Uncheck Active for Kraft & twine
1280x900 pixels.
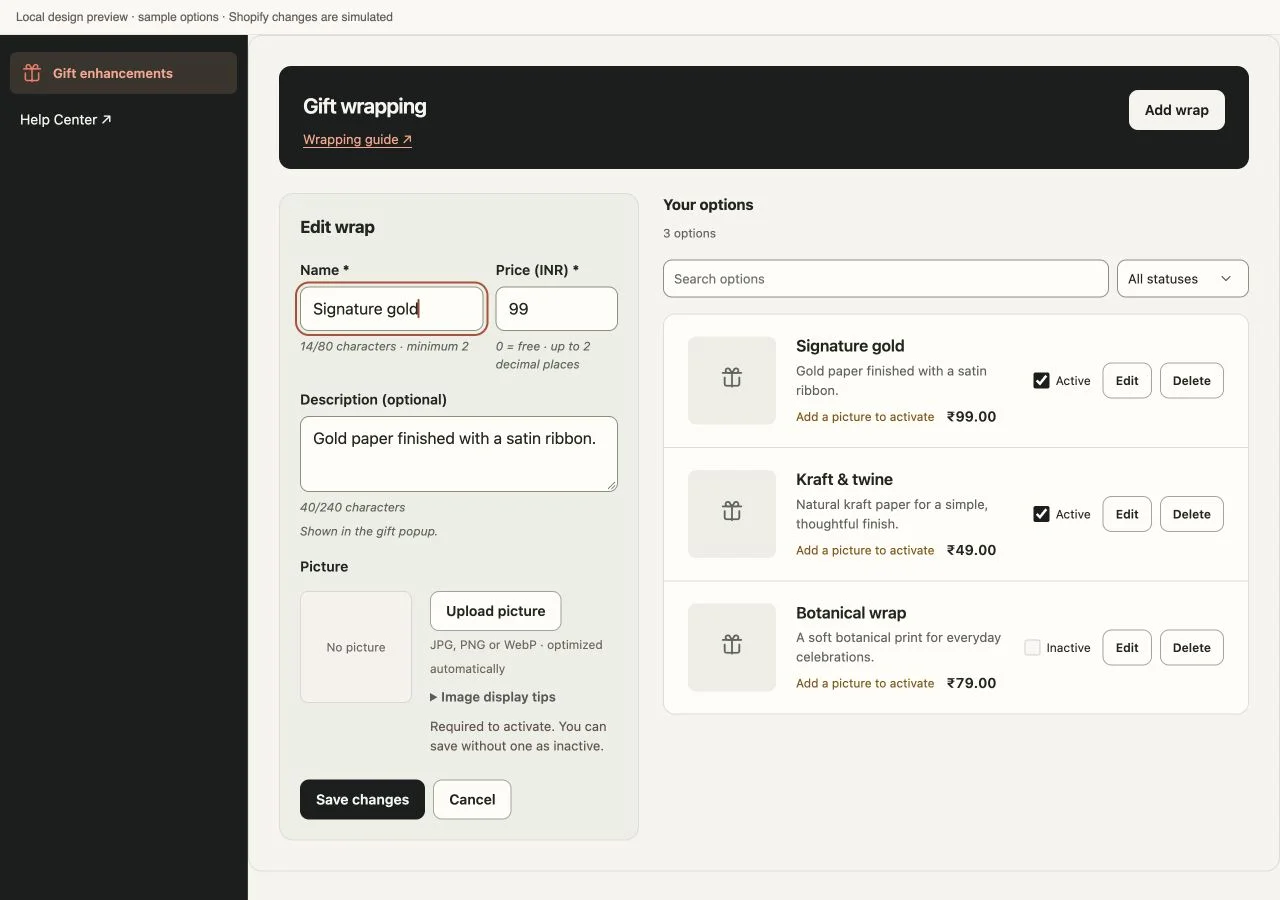(1041, 514)
